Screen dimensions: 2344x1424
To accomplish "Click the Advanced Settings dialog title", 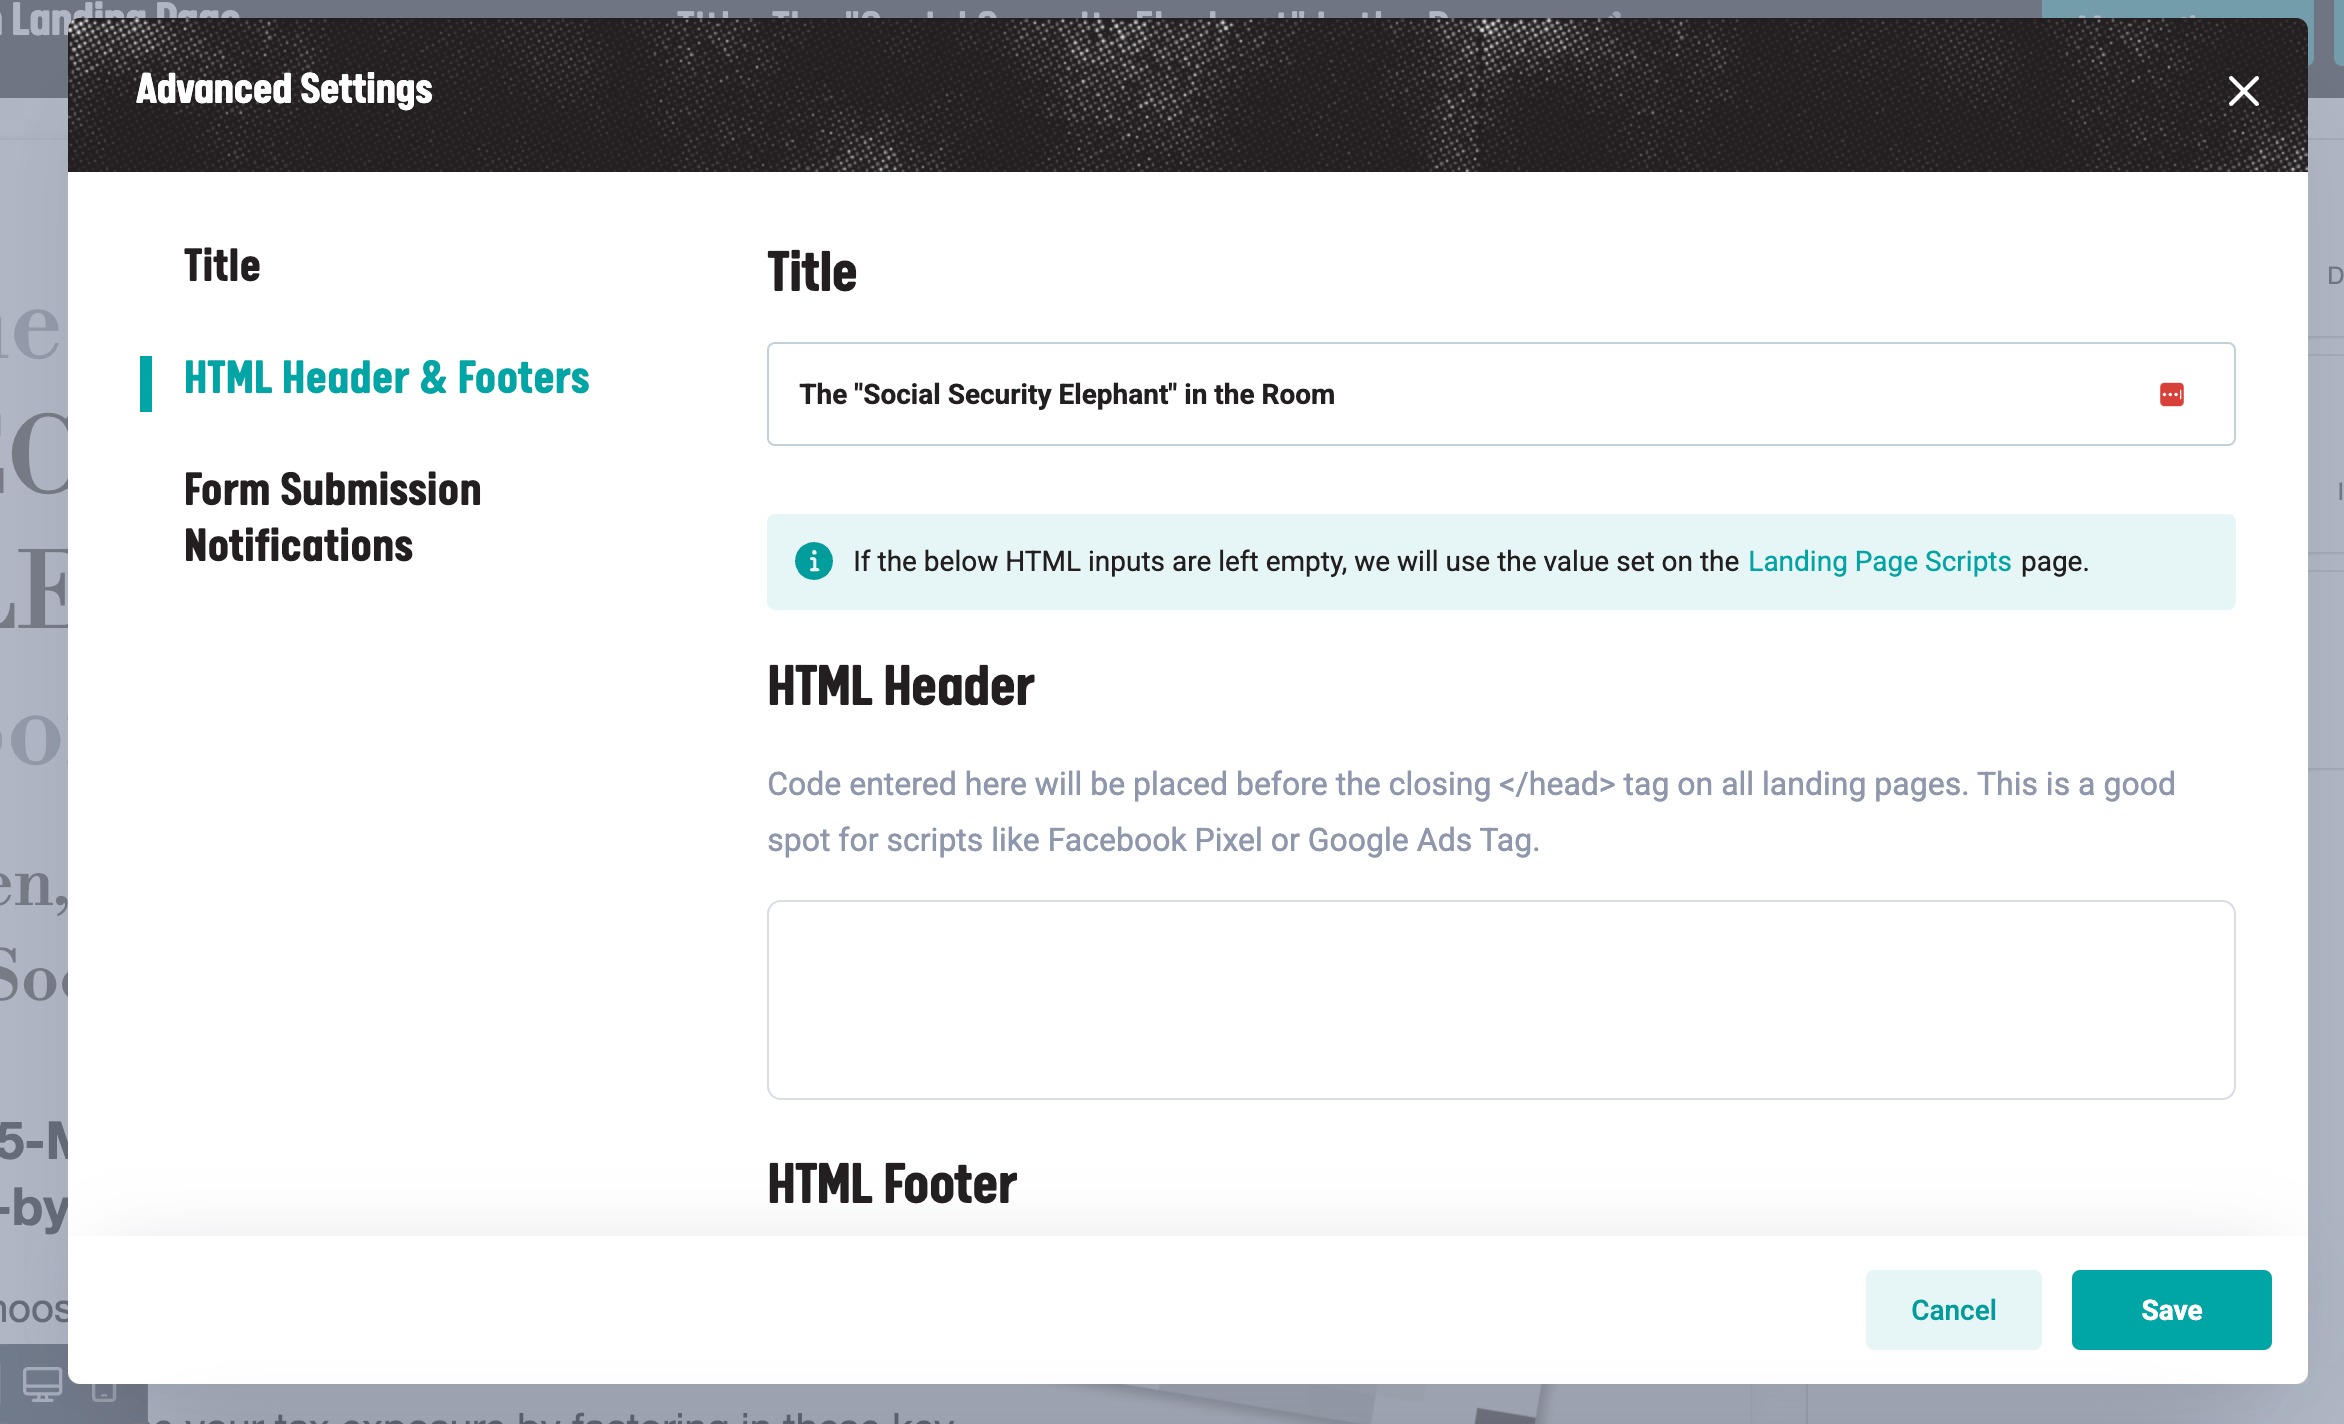I will 284,89.
